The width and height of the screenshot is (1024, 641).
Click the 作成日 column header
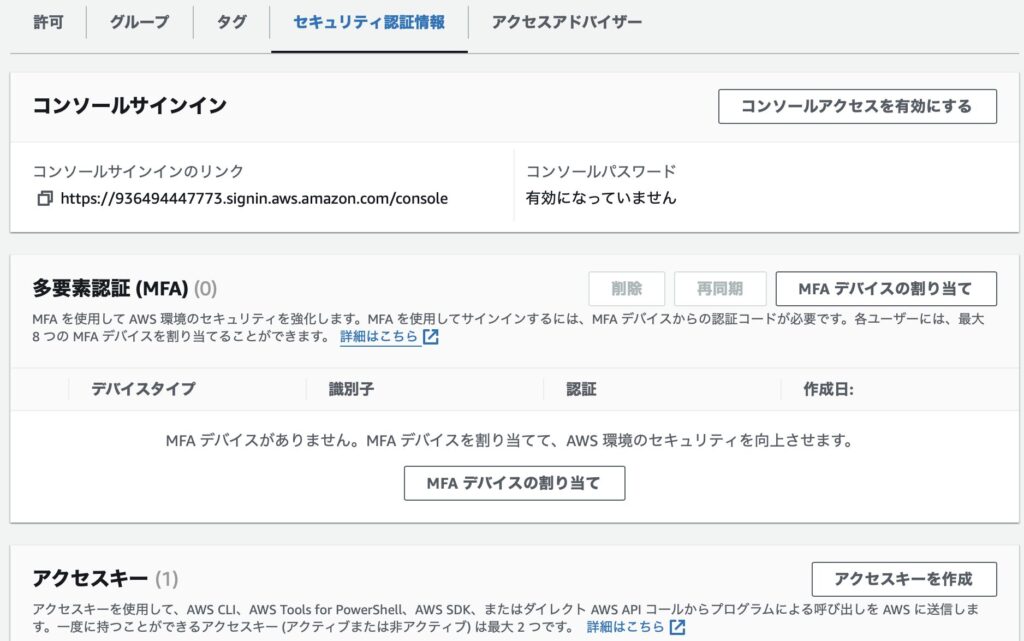coord(828,389)
